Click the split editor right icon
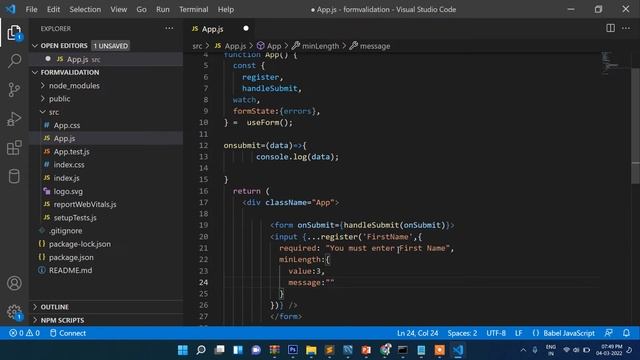Viewport: 640px width, 360px height. coord(610,28)
